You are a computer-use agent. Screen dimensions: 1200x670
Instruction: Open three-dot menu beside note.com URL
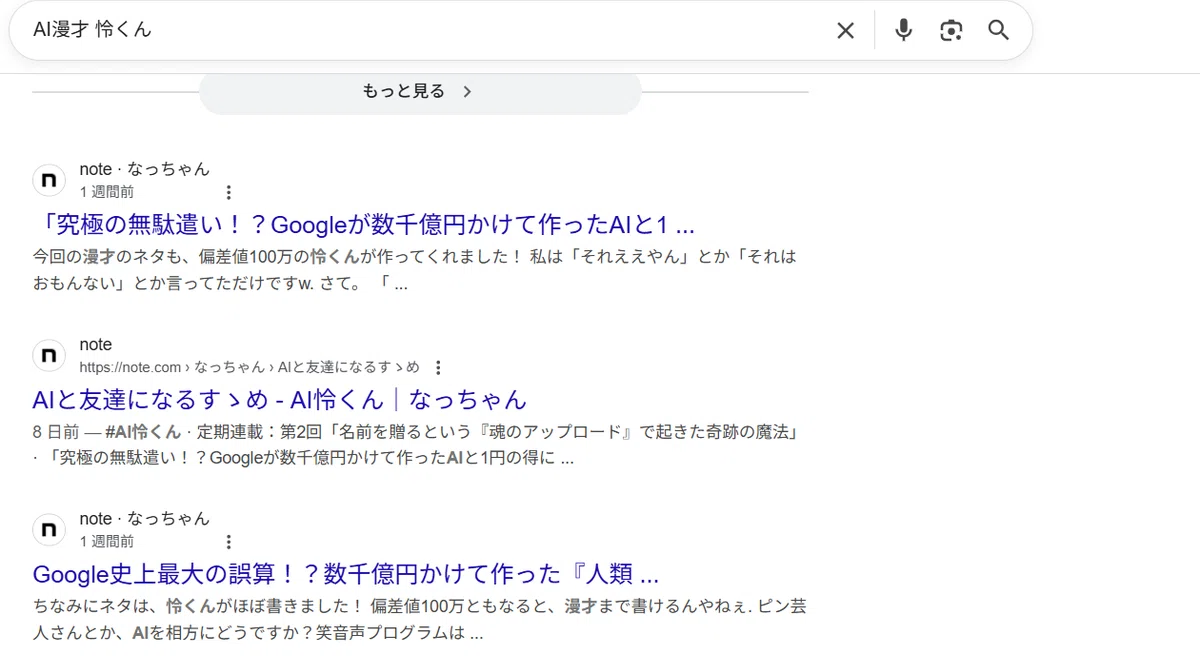(438, 367)
